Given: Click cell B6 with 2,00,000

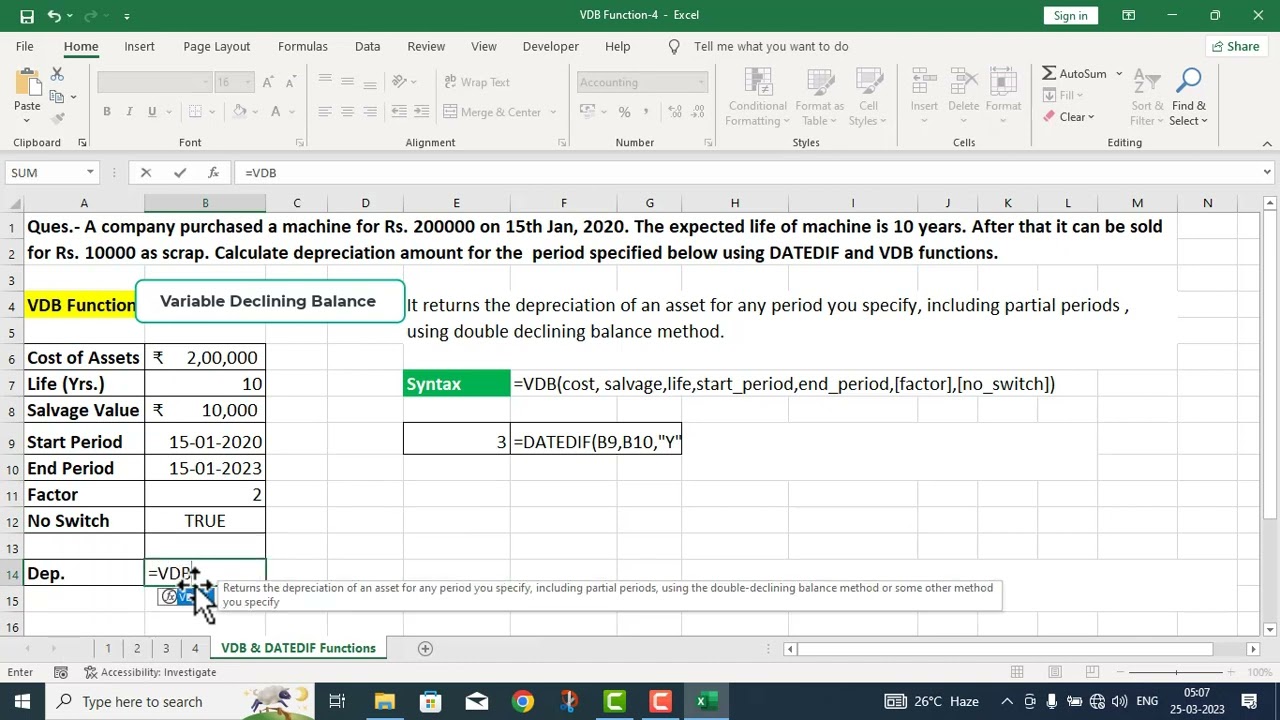Looking at the screenshot, I should tap(205, 358).
